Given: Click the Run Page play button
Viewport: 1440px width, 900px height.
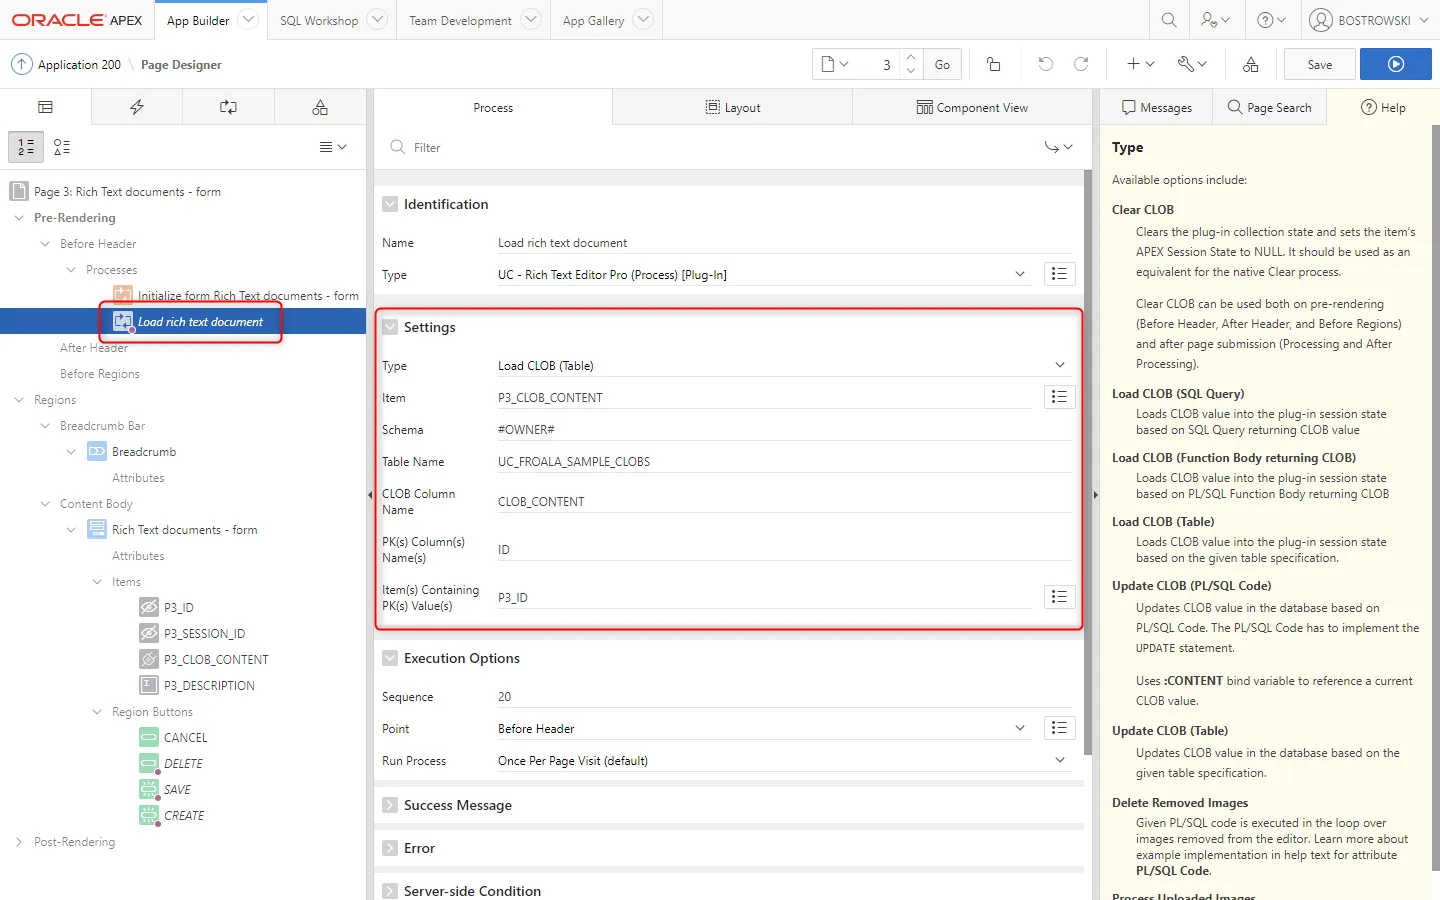Looking at the screenshot, I should tap(1395, 64).
